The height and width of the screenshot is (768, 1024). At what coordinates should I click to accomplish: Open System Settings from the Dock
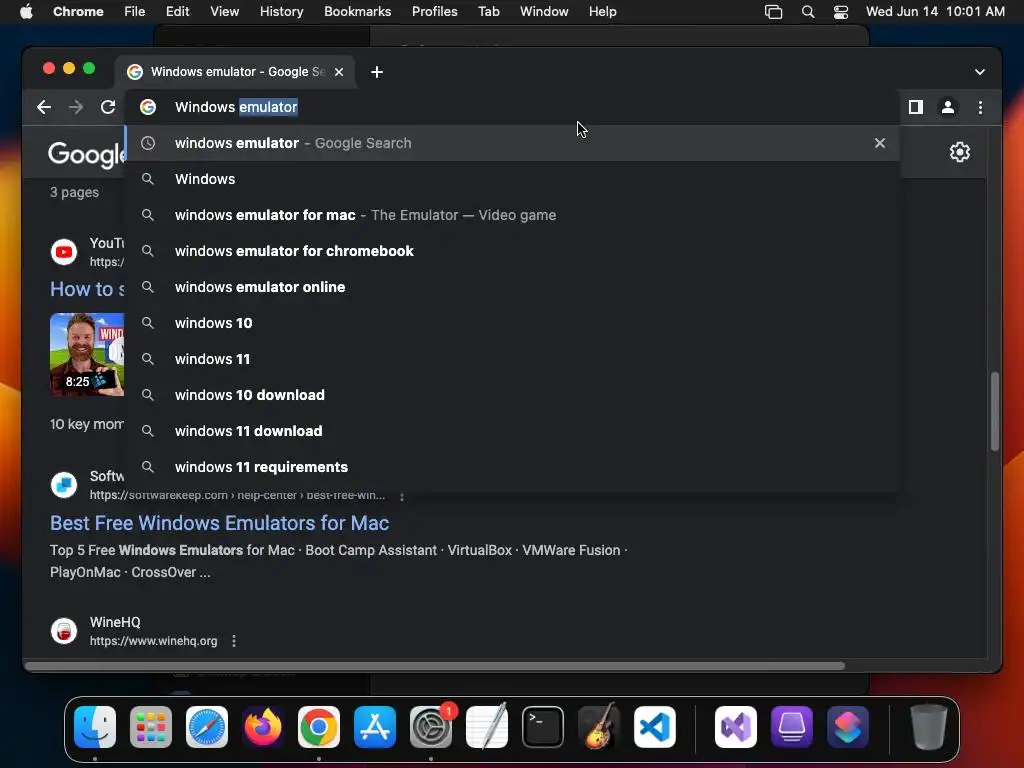coord(431,727)
